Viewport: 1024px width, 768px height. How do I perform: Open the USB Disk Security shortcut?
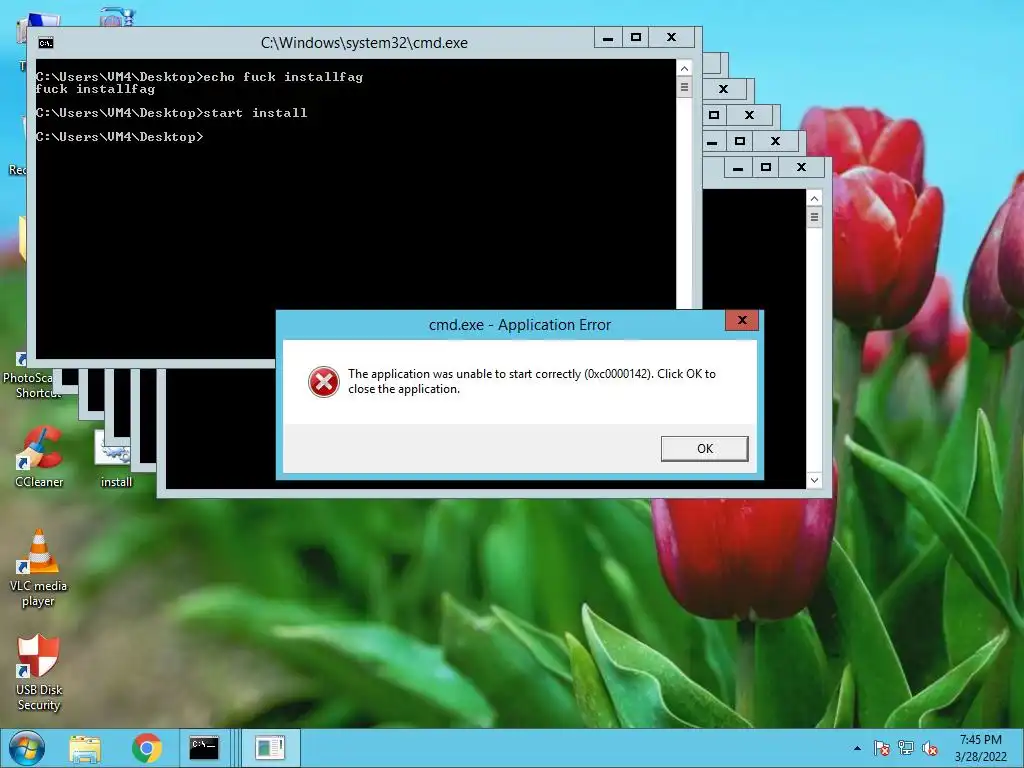coord(39,673)
